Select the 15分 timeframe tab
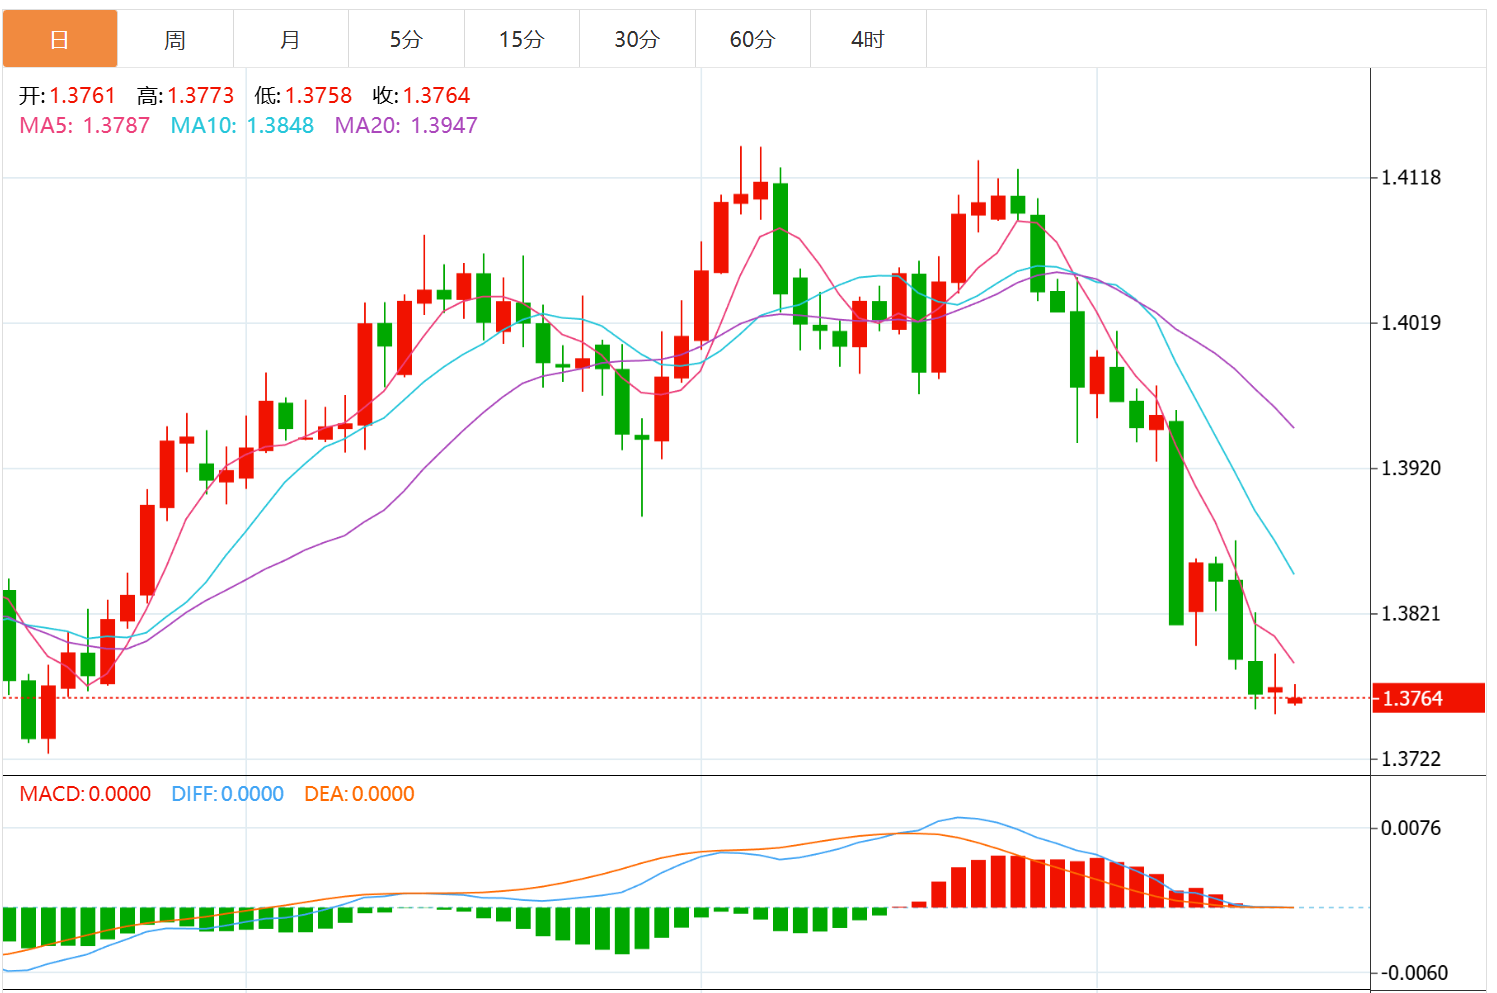Screen dimensions: 1497x993 coord(521,39)
